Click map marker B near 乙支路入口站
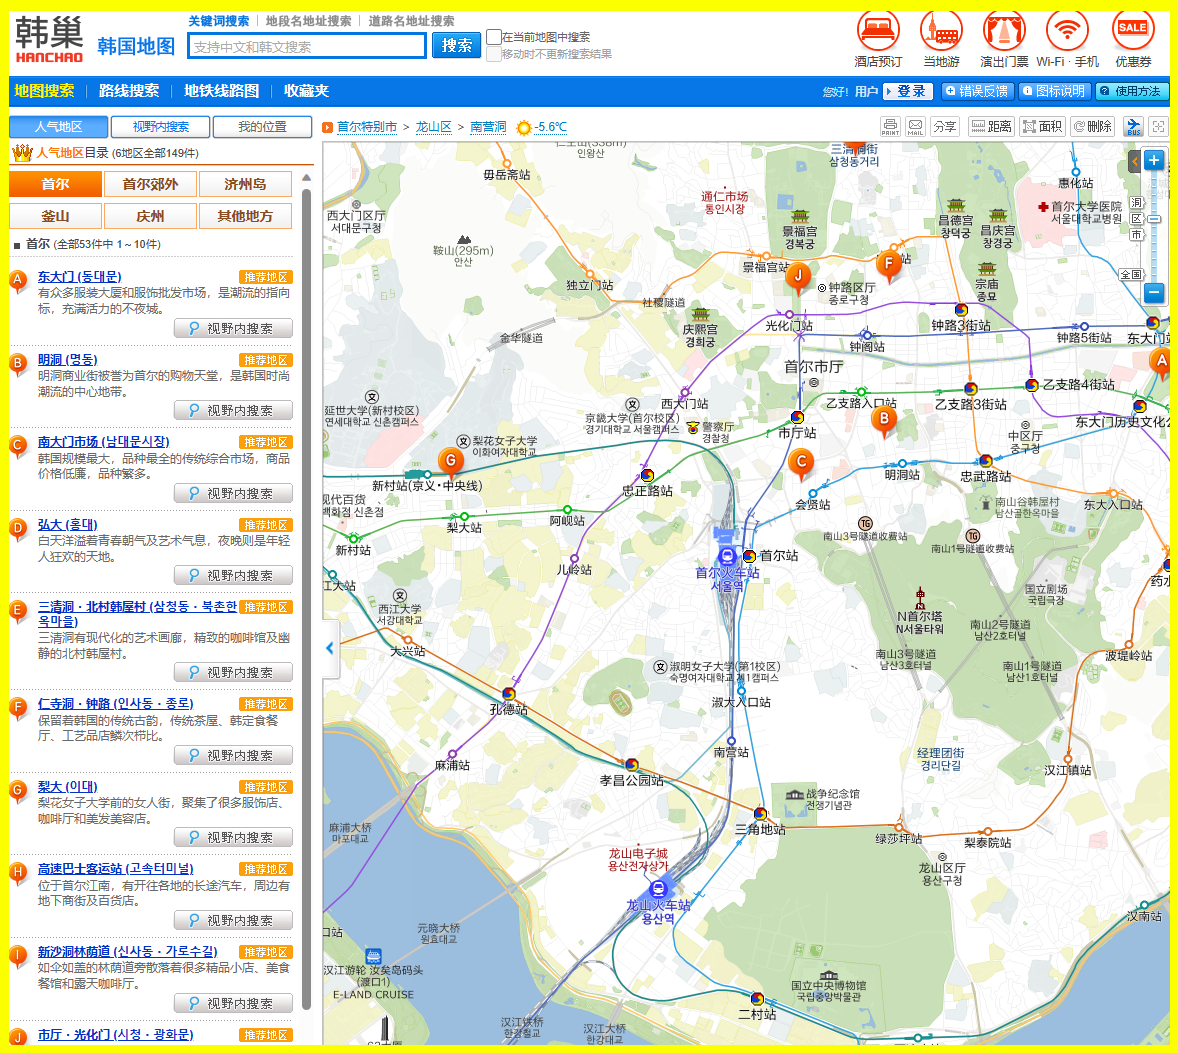This screenshot has height=1053, width=1178. pyautogui.click(x=884, y=422)
